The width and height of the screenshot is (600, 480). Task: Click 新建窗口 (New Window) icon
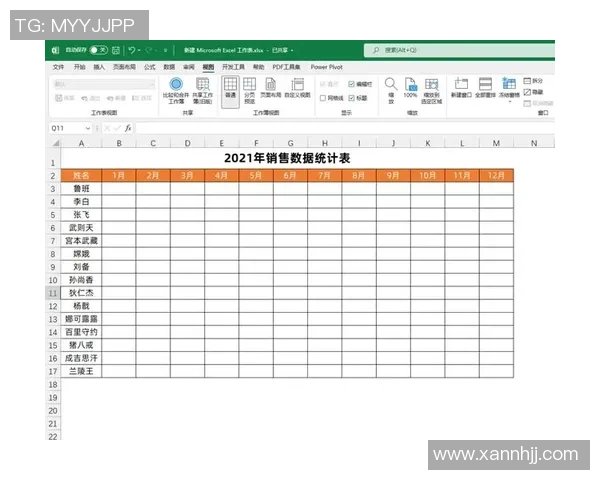pos(461,88)
